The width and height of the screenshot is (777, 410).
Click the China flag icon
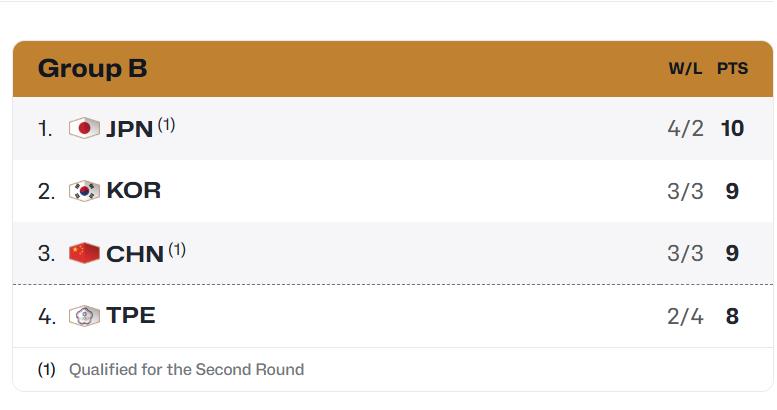(x=84, y=253)
